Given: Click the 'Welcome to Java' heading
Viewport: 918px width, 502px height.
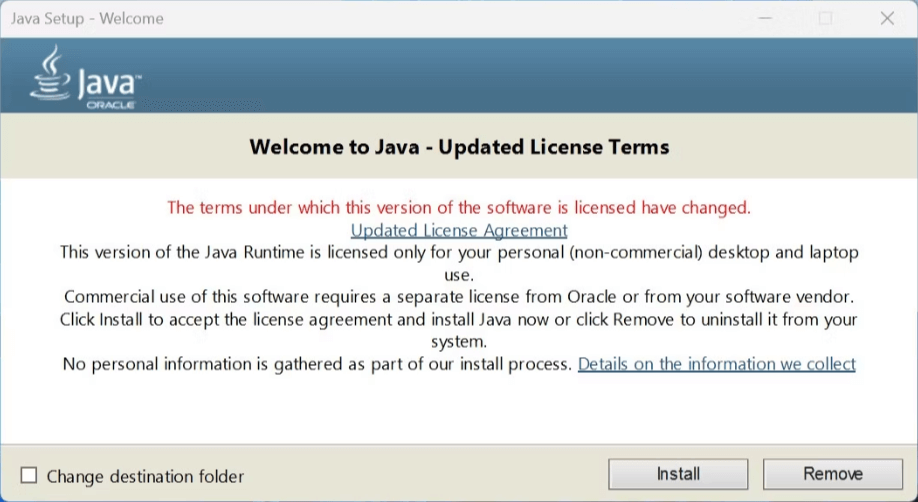Looking at the screenshot, I should point(459,147).
